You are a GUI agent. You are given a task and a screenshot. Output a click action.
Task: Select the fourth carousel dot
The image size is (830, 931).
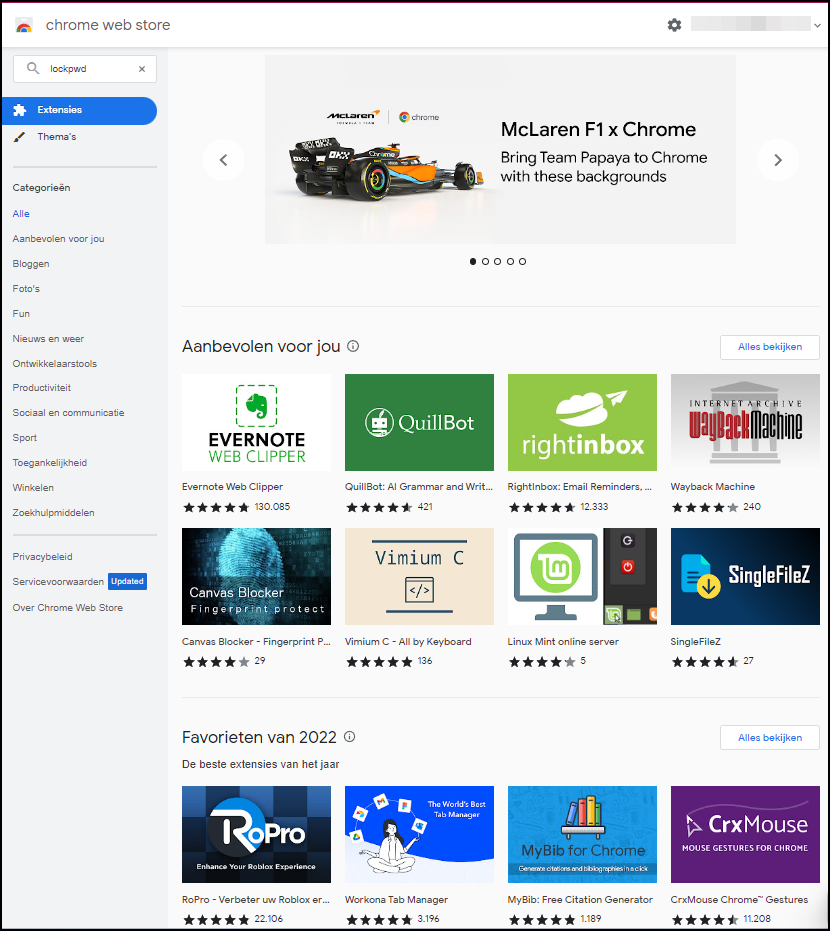click(x=510, y=261)
